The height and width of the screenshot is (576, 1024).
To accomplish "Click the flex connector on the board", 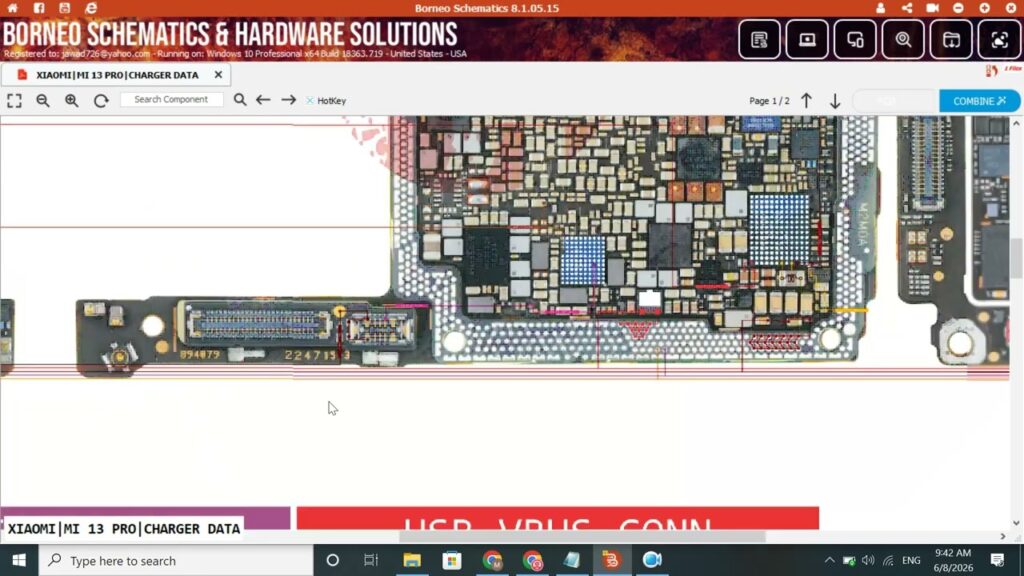I will (259, 325).
